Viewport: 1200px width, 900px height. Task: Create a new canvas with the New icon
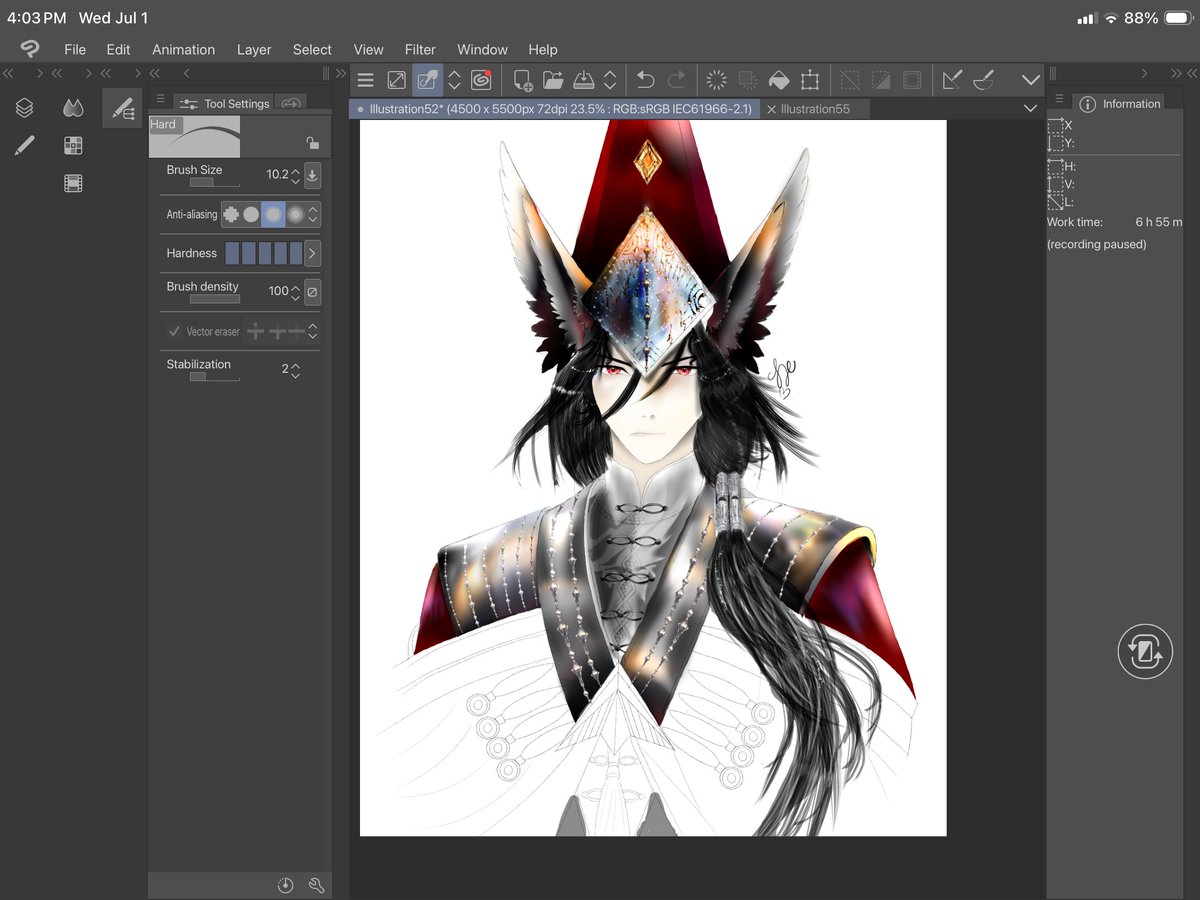coord(522,80)
